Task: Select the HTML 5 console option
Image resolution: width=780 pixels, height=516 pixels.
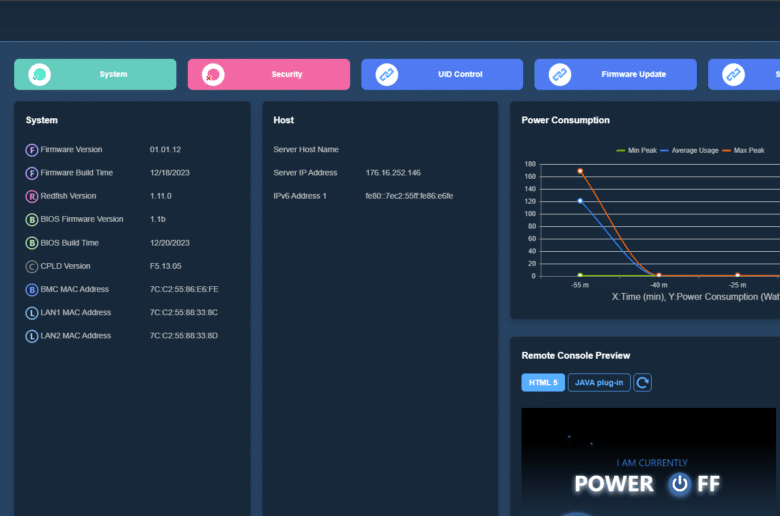Action: 543,383
